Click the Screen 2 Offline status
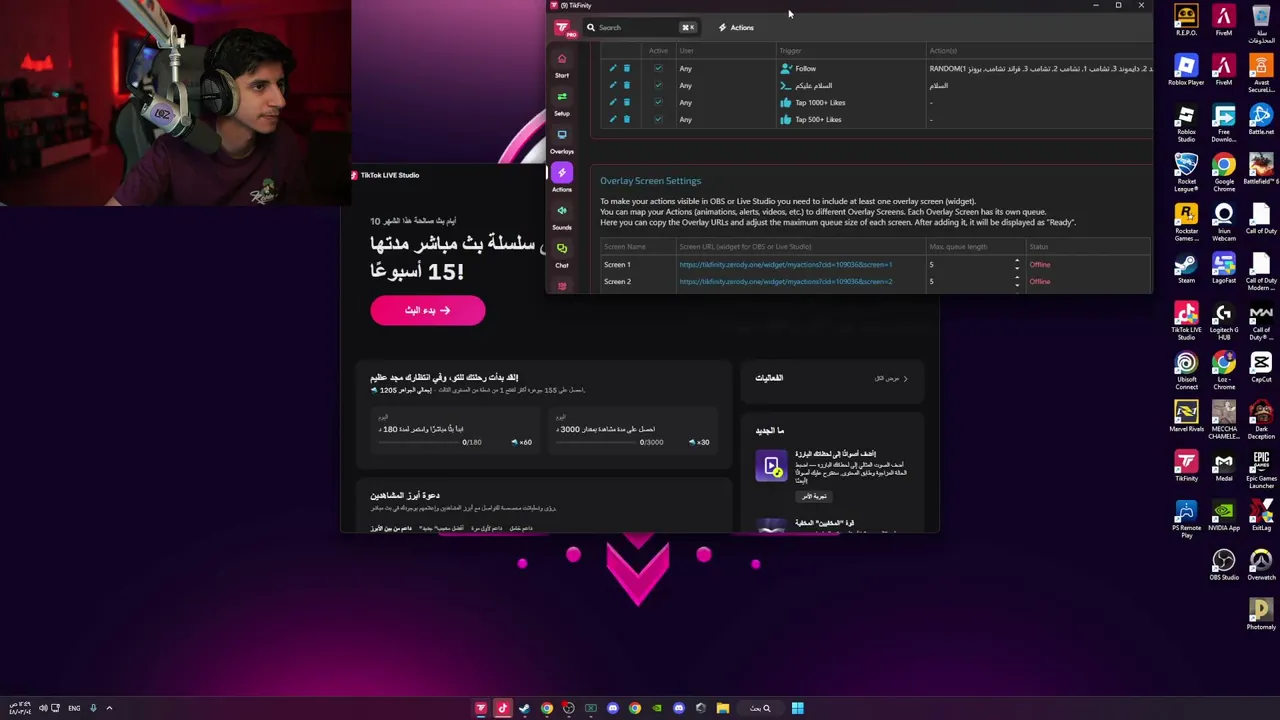 tap(1040, 281)
